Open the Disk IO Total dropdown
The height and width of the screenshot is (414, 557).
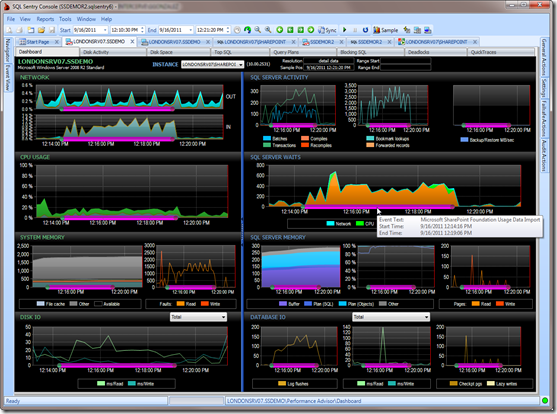pos(198,317)
